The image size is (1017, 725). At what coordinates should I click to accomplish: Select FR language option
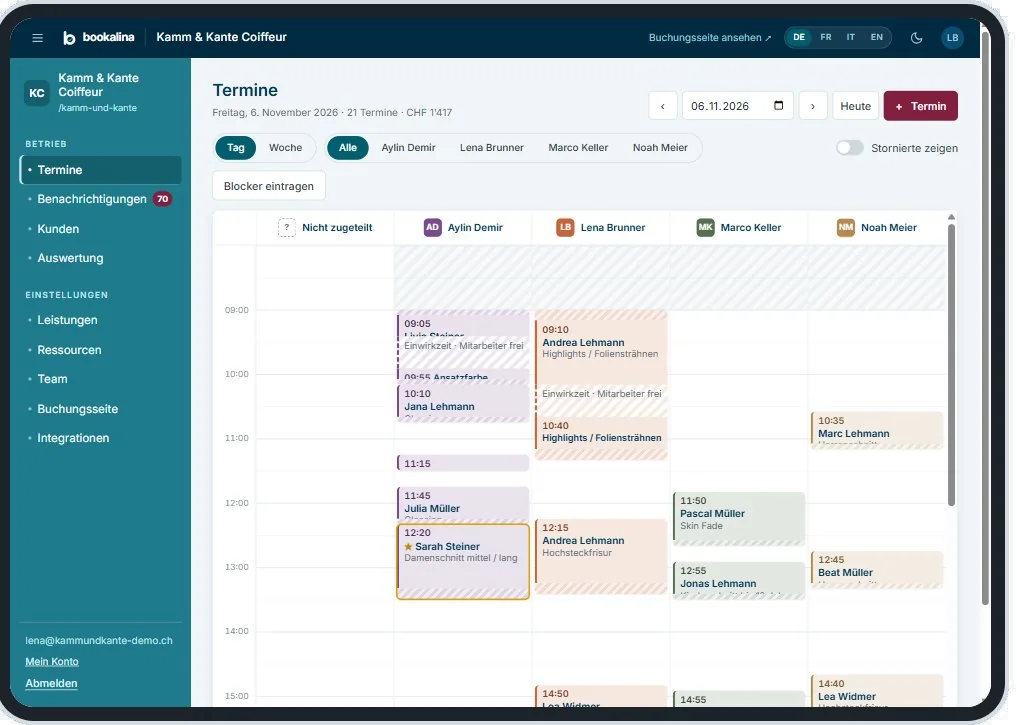[826, 38]
